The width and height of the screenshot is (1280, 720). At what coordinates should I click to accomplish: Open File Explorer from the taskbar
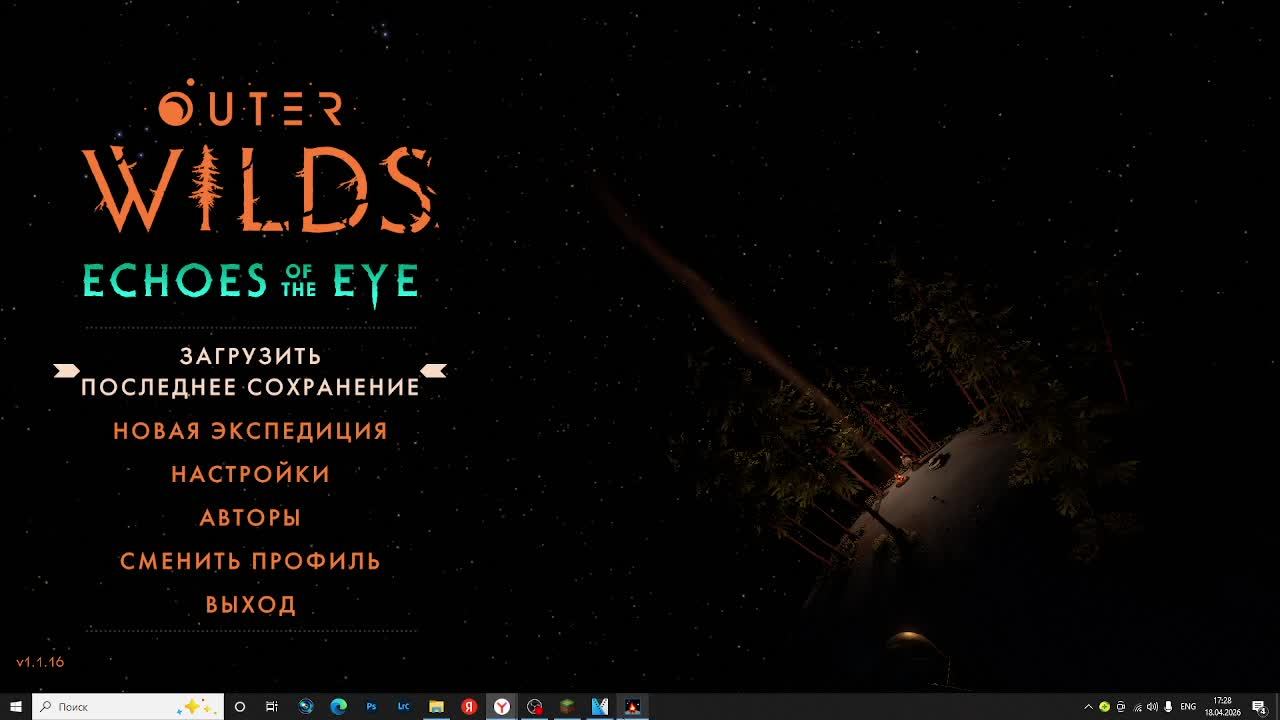[436, 706]
